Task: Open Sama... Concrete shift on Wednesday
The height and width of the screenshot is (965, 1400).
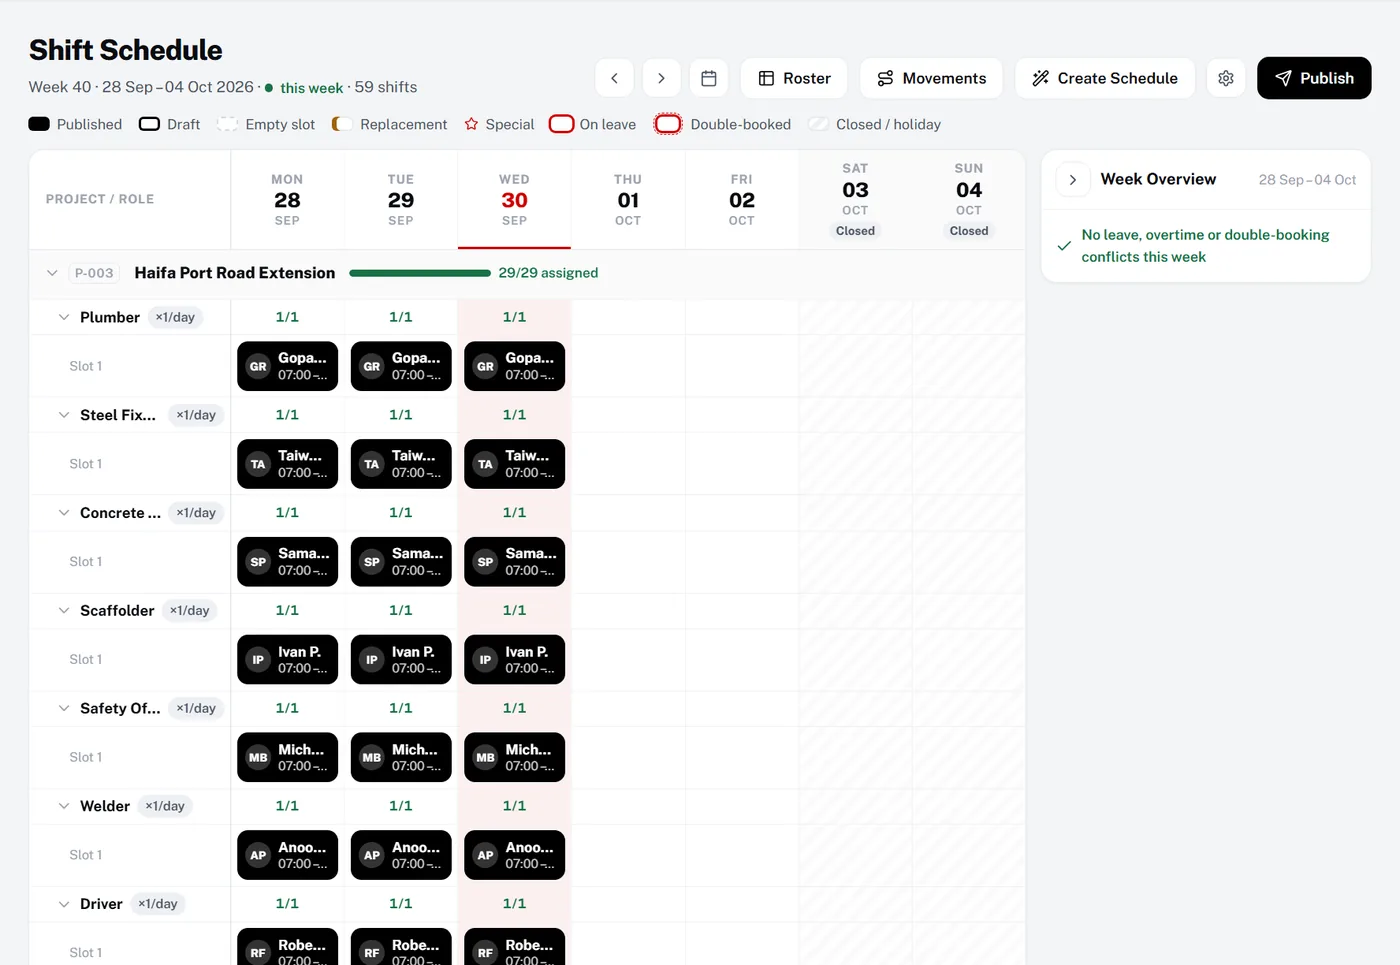Action: (514, 562)
